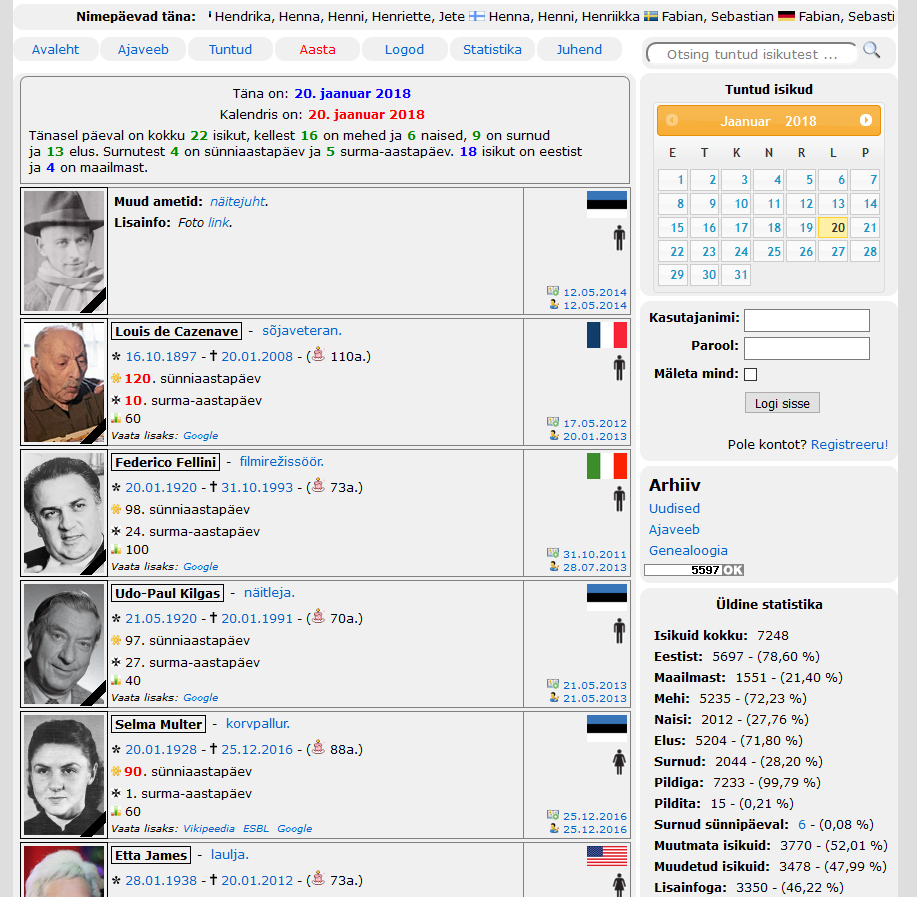Click female gender icon in Selma Multer entry
This screenshot has width=917, height=897.
(x=619, y=762)
